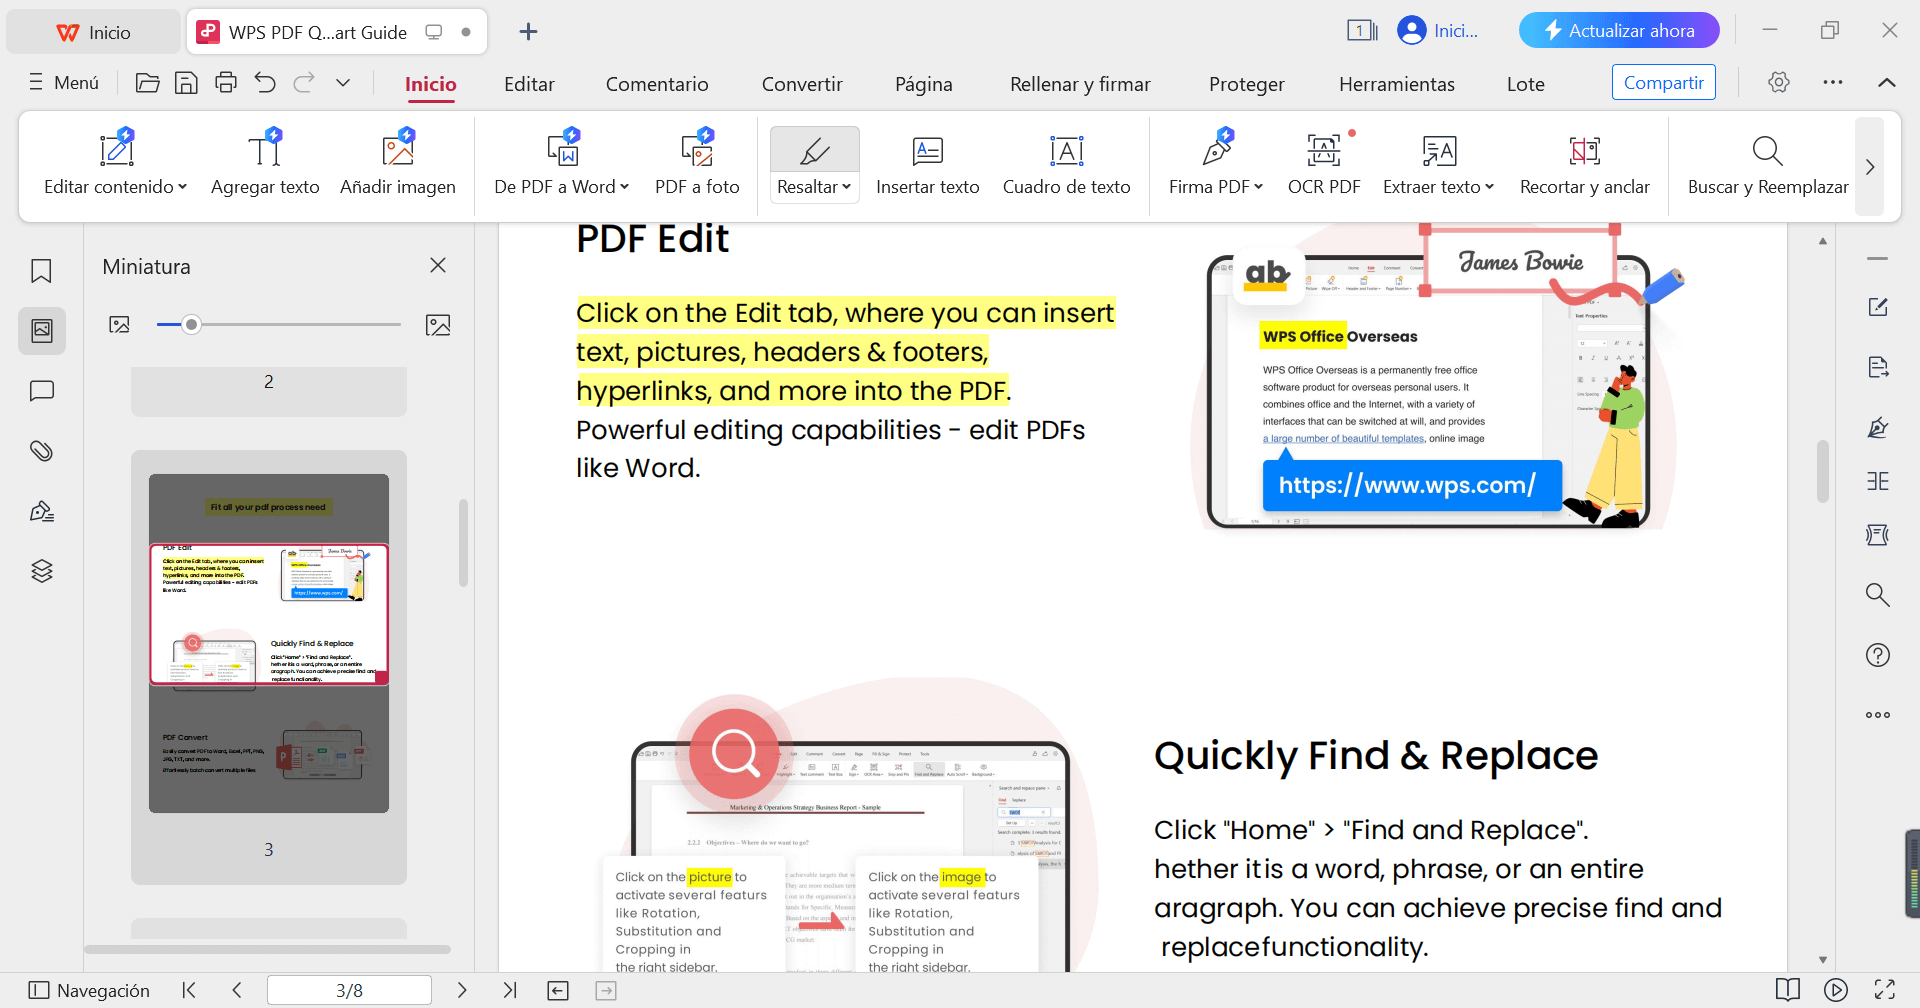Click the Compartir button

(x=1663, y=83)
